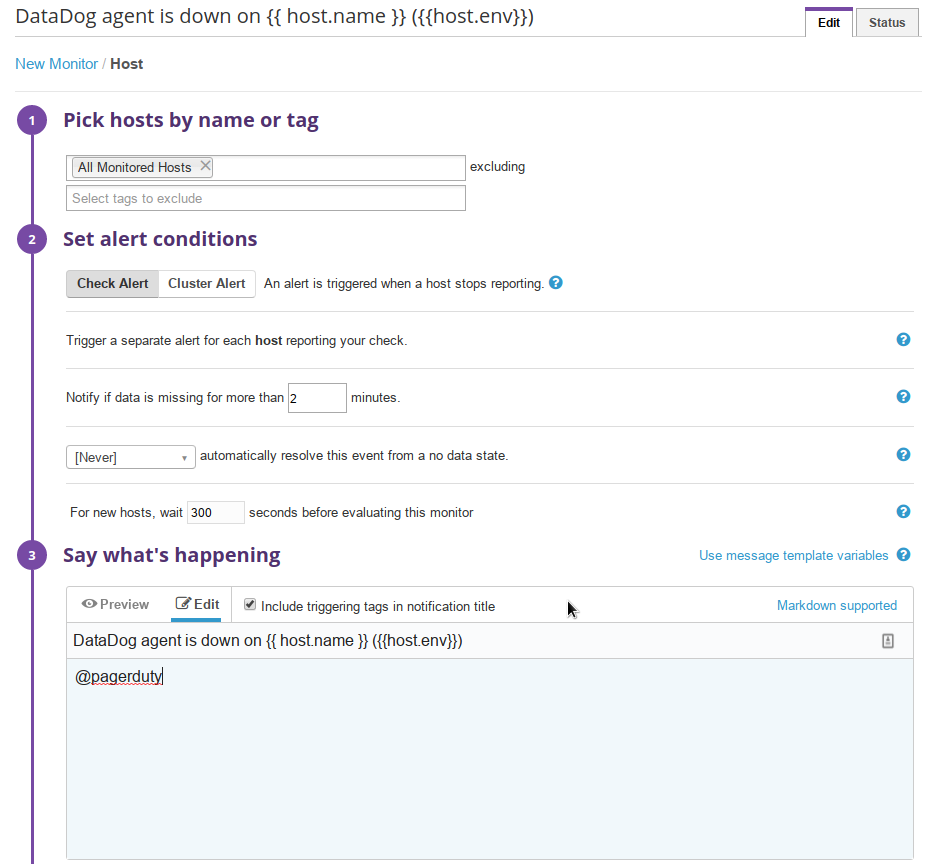Open help for new hosts evaluation delay
The height and width of the screenshot is (864, 940).
tap(903, 511)
